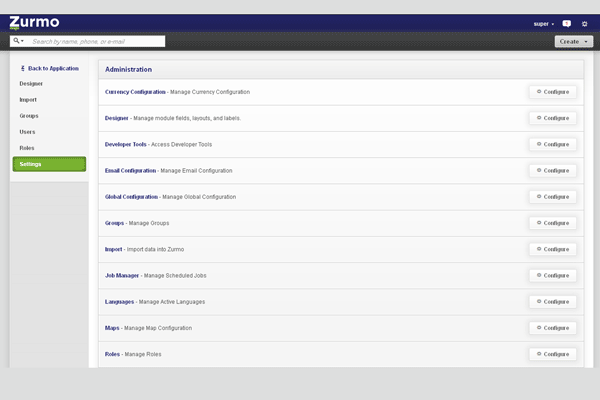Expand the super user dropdown
The image size is (600, 400).
point(545,23)
